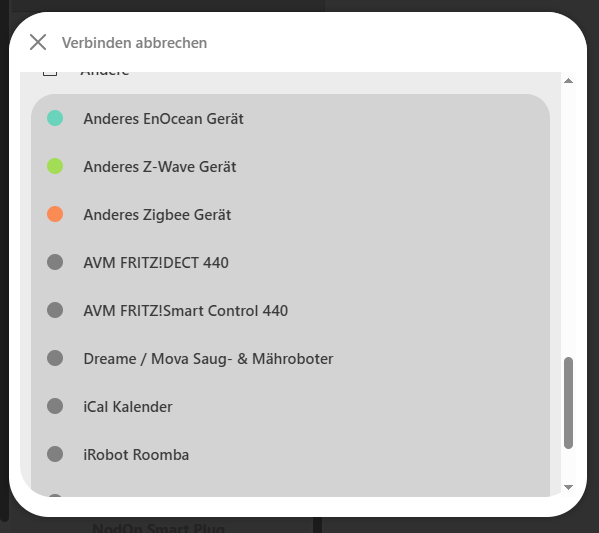The image size is (599, 533).
Task: Choose Anderes Zigbee Gerät entry
Action: (290, 214)
